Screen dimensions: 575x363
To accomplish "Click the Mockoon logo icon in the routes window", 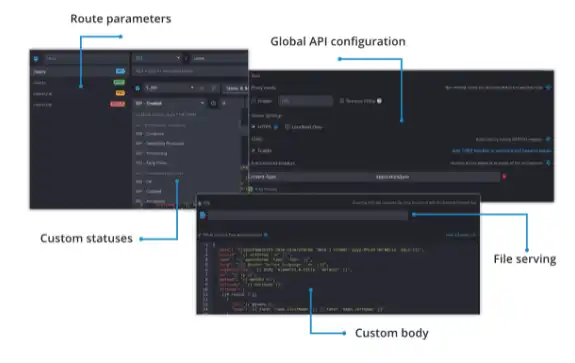I will tap(36, 58).
